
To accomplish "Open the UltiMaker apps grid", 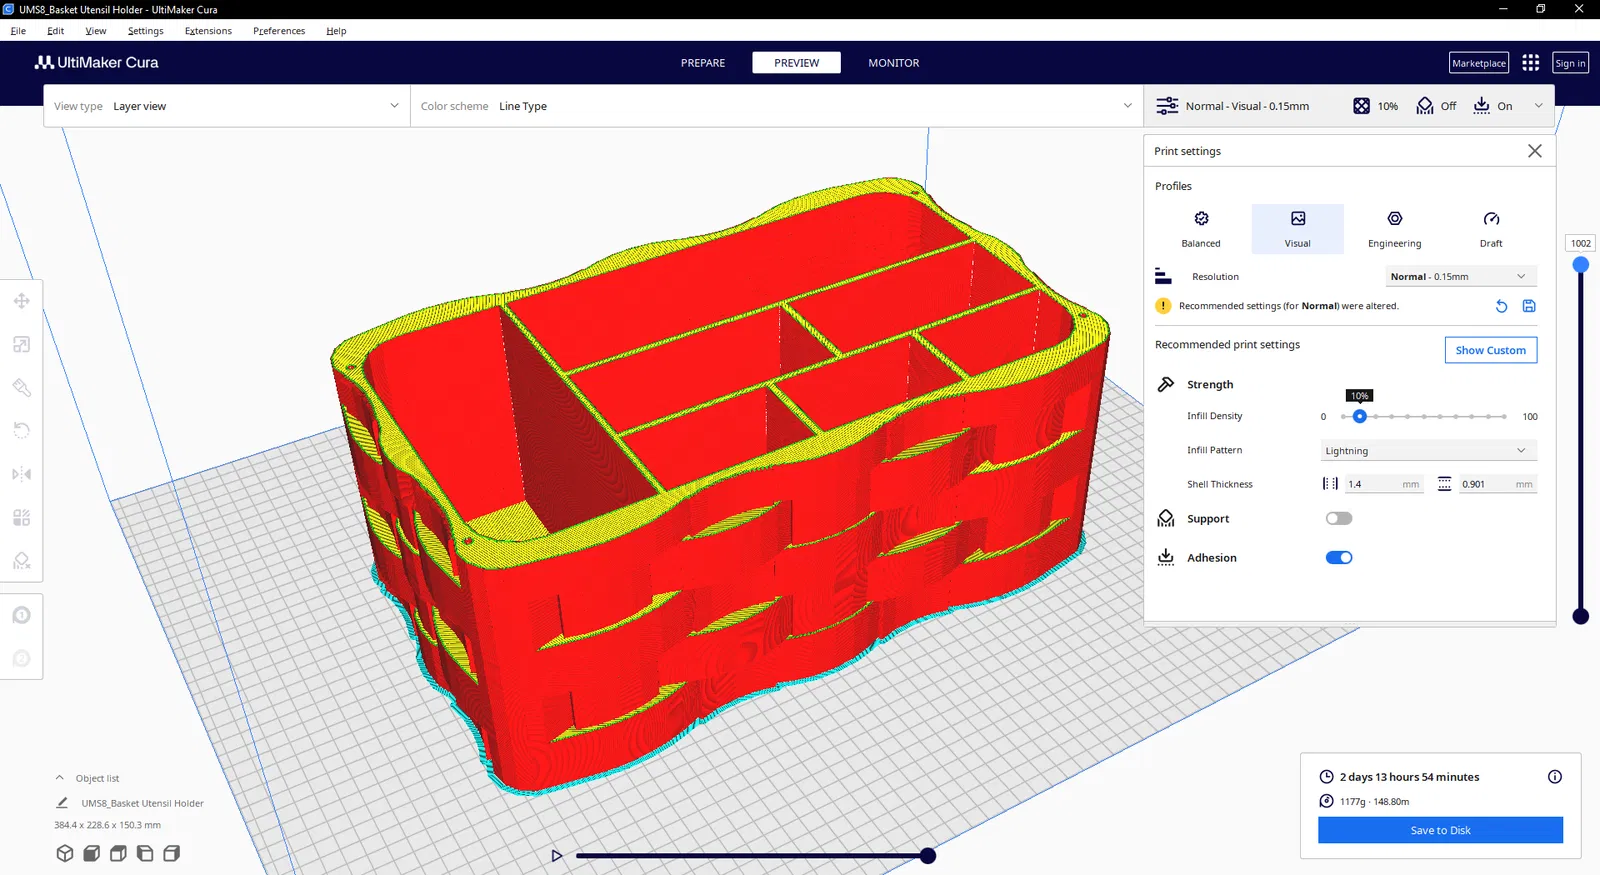I will click(1530, 63).
